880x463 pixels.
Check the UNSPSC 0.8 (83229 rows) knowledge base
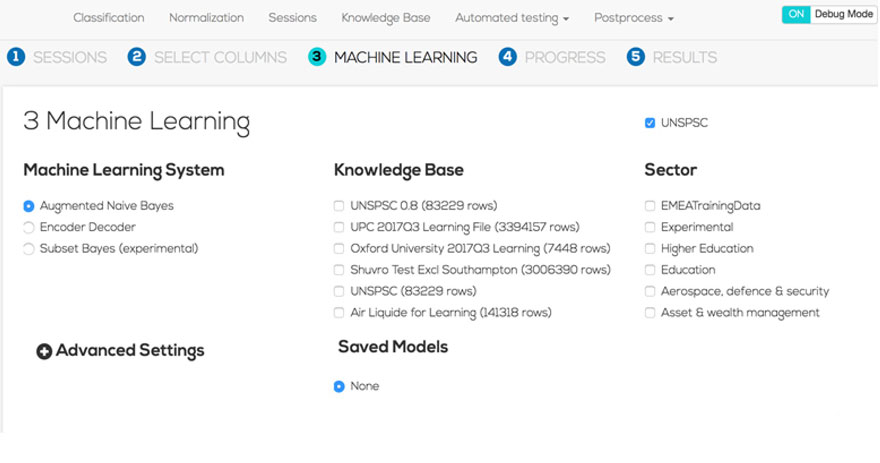coord(339,206)
